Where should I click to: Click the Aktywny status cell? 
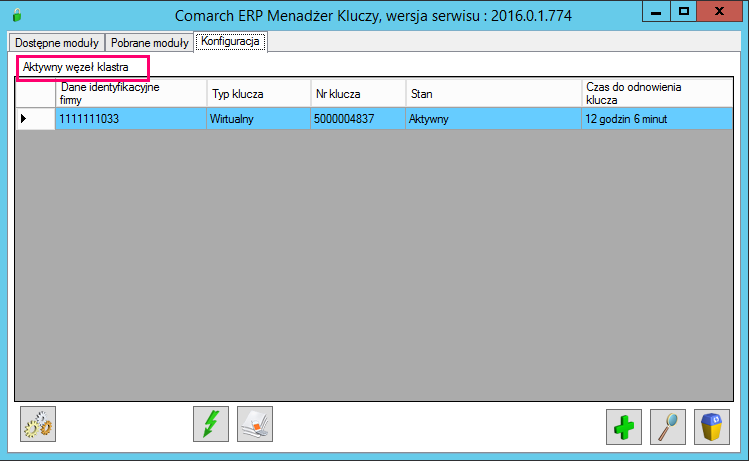pos(493,118)
